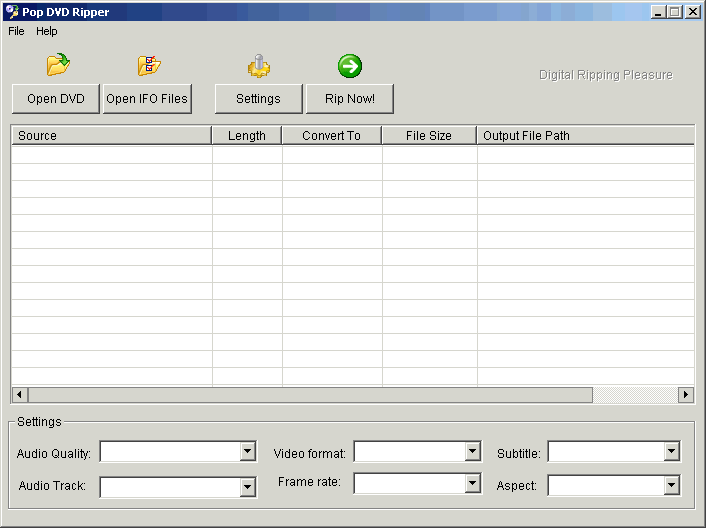Expand the Audio Quality dropdown

click(248, 451)
